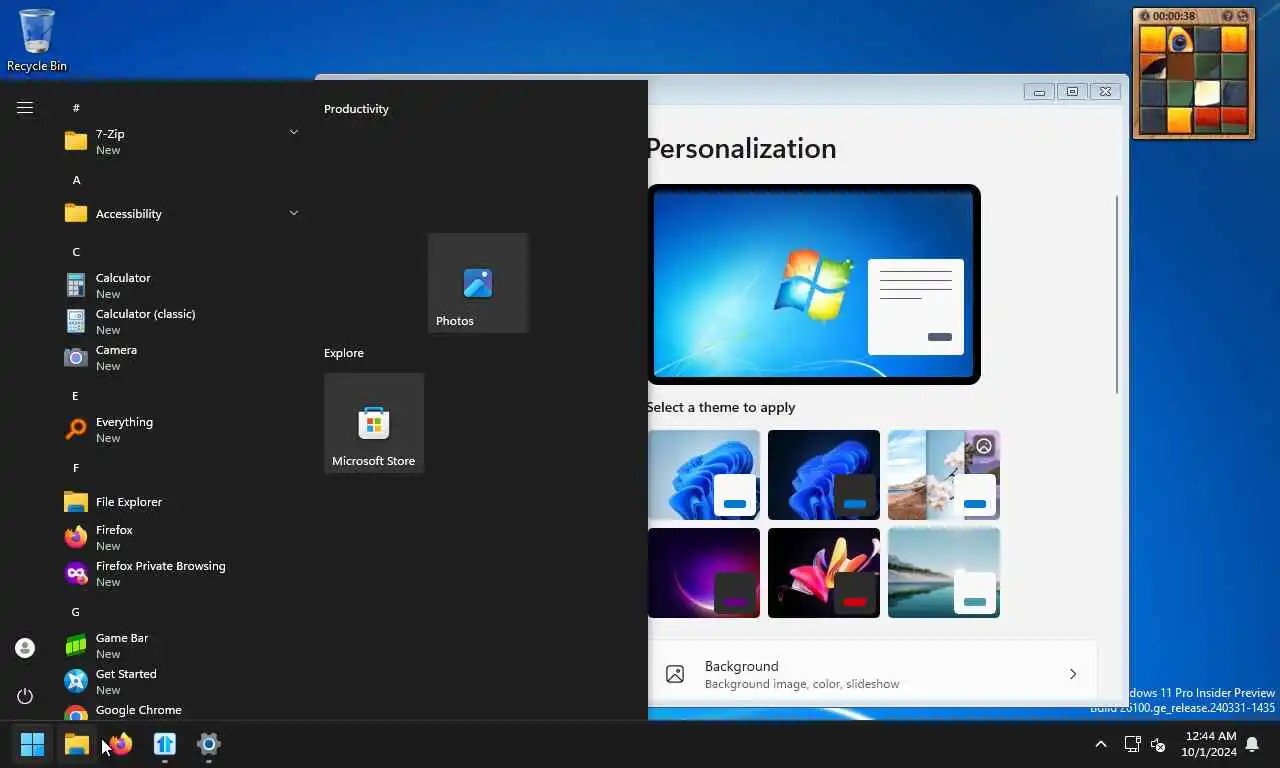Open the notifications bell
This screenshot has width=1280, height=768.
[1252, 744]
